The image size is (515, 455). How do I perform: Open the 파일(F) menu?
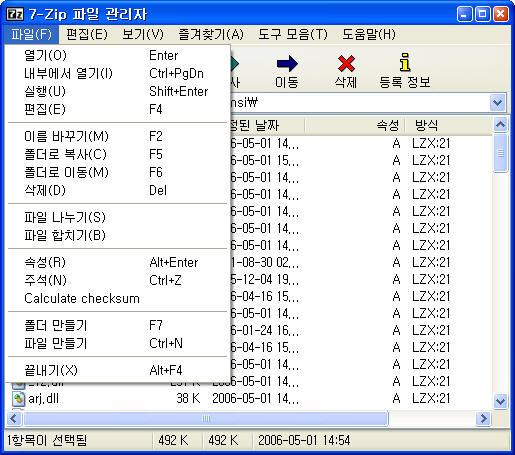click(x=32, y=34)
